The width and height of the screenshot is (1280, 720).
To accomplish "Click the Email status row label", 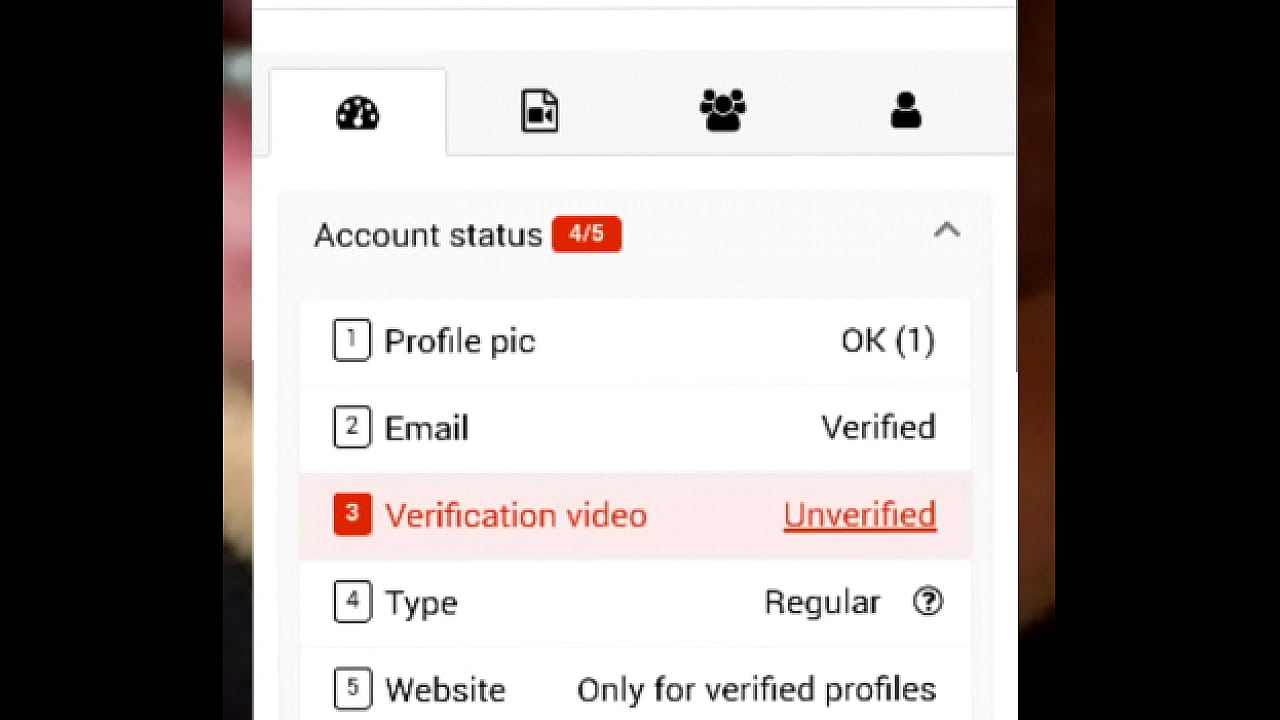I will [427, 429].
